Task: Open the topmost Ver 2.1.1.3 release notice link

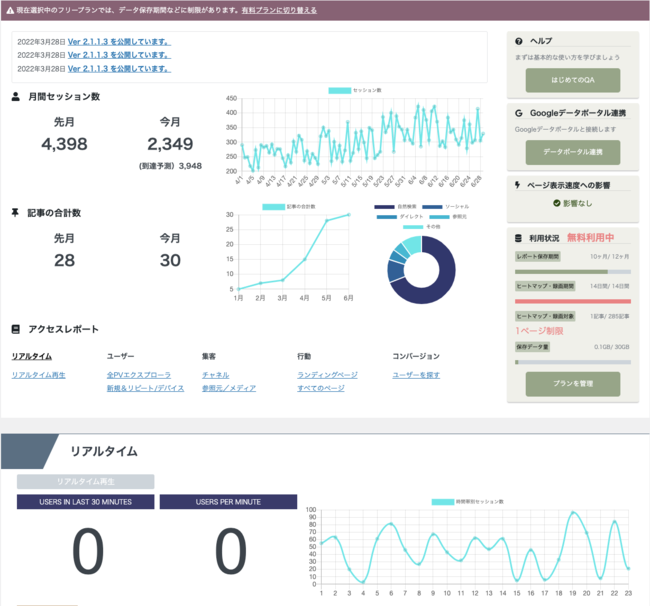Action: [119, 41]
